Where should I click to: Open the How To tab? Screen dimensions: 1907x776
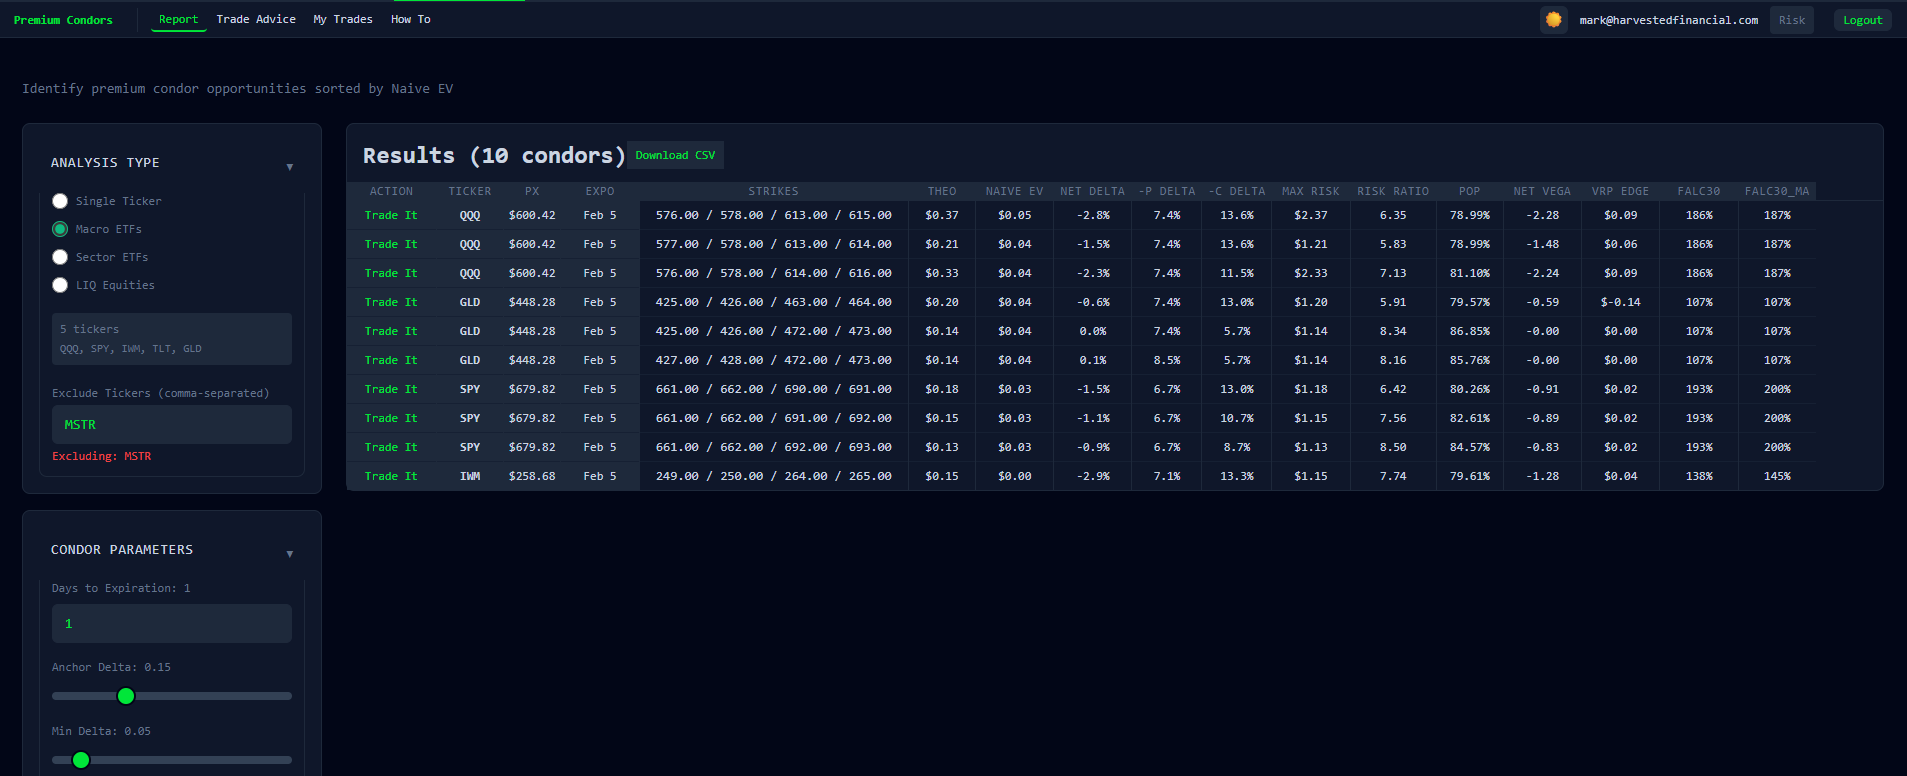410,20
